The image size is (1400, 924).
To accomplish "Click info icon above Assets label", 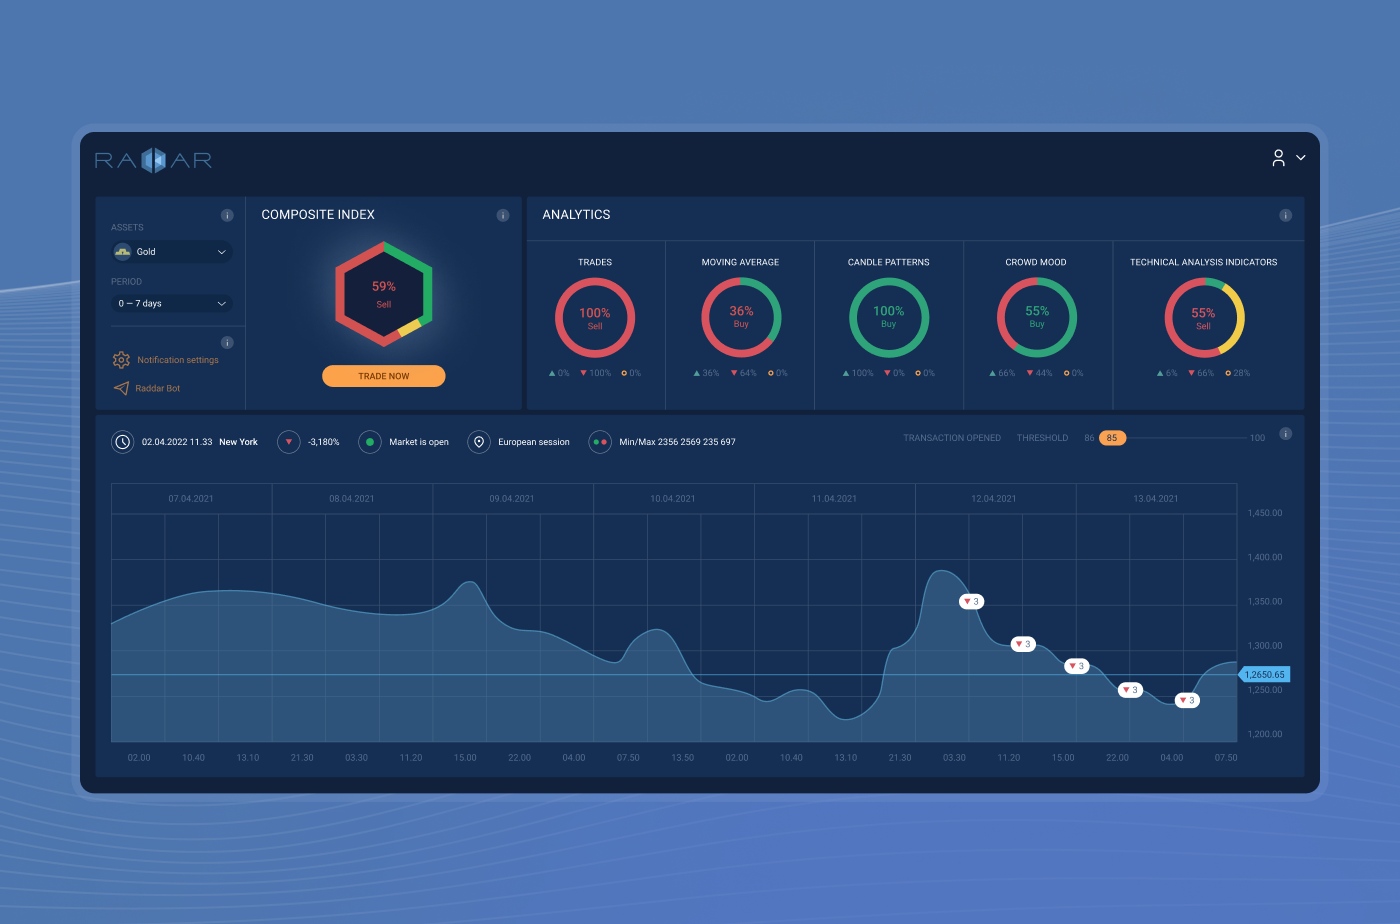I will [x=227, y=215].
